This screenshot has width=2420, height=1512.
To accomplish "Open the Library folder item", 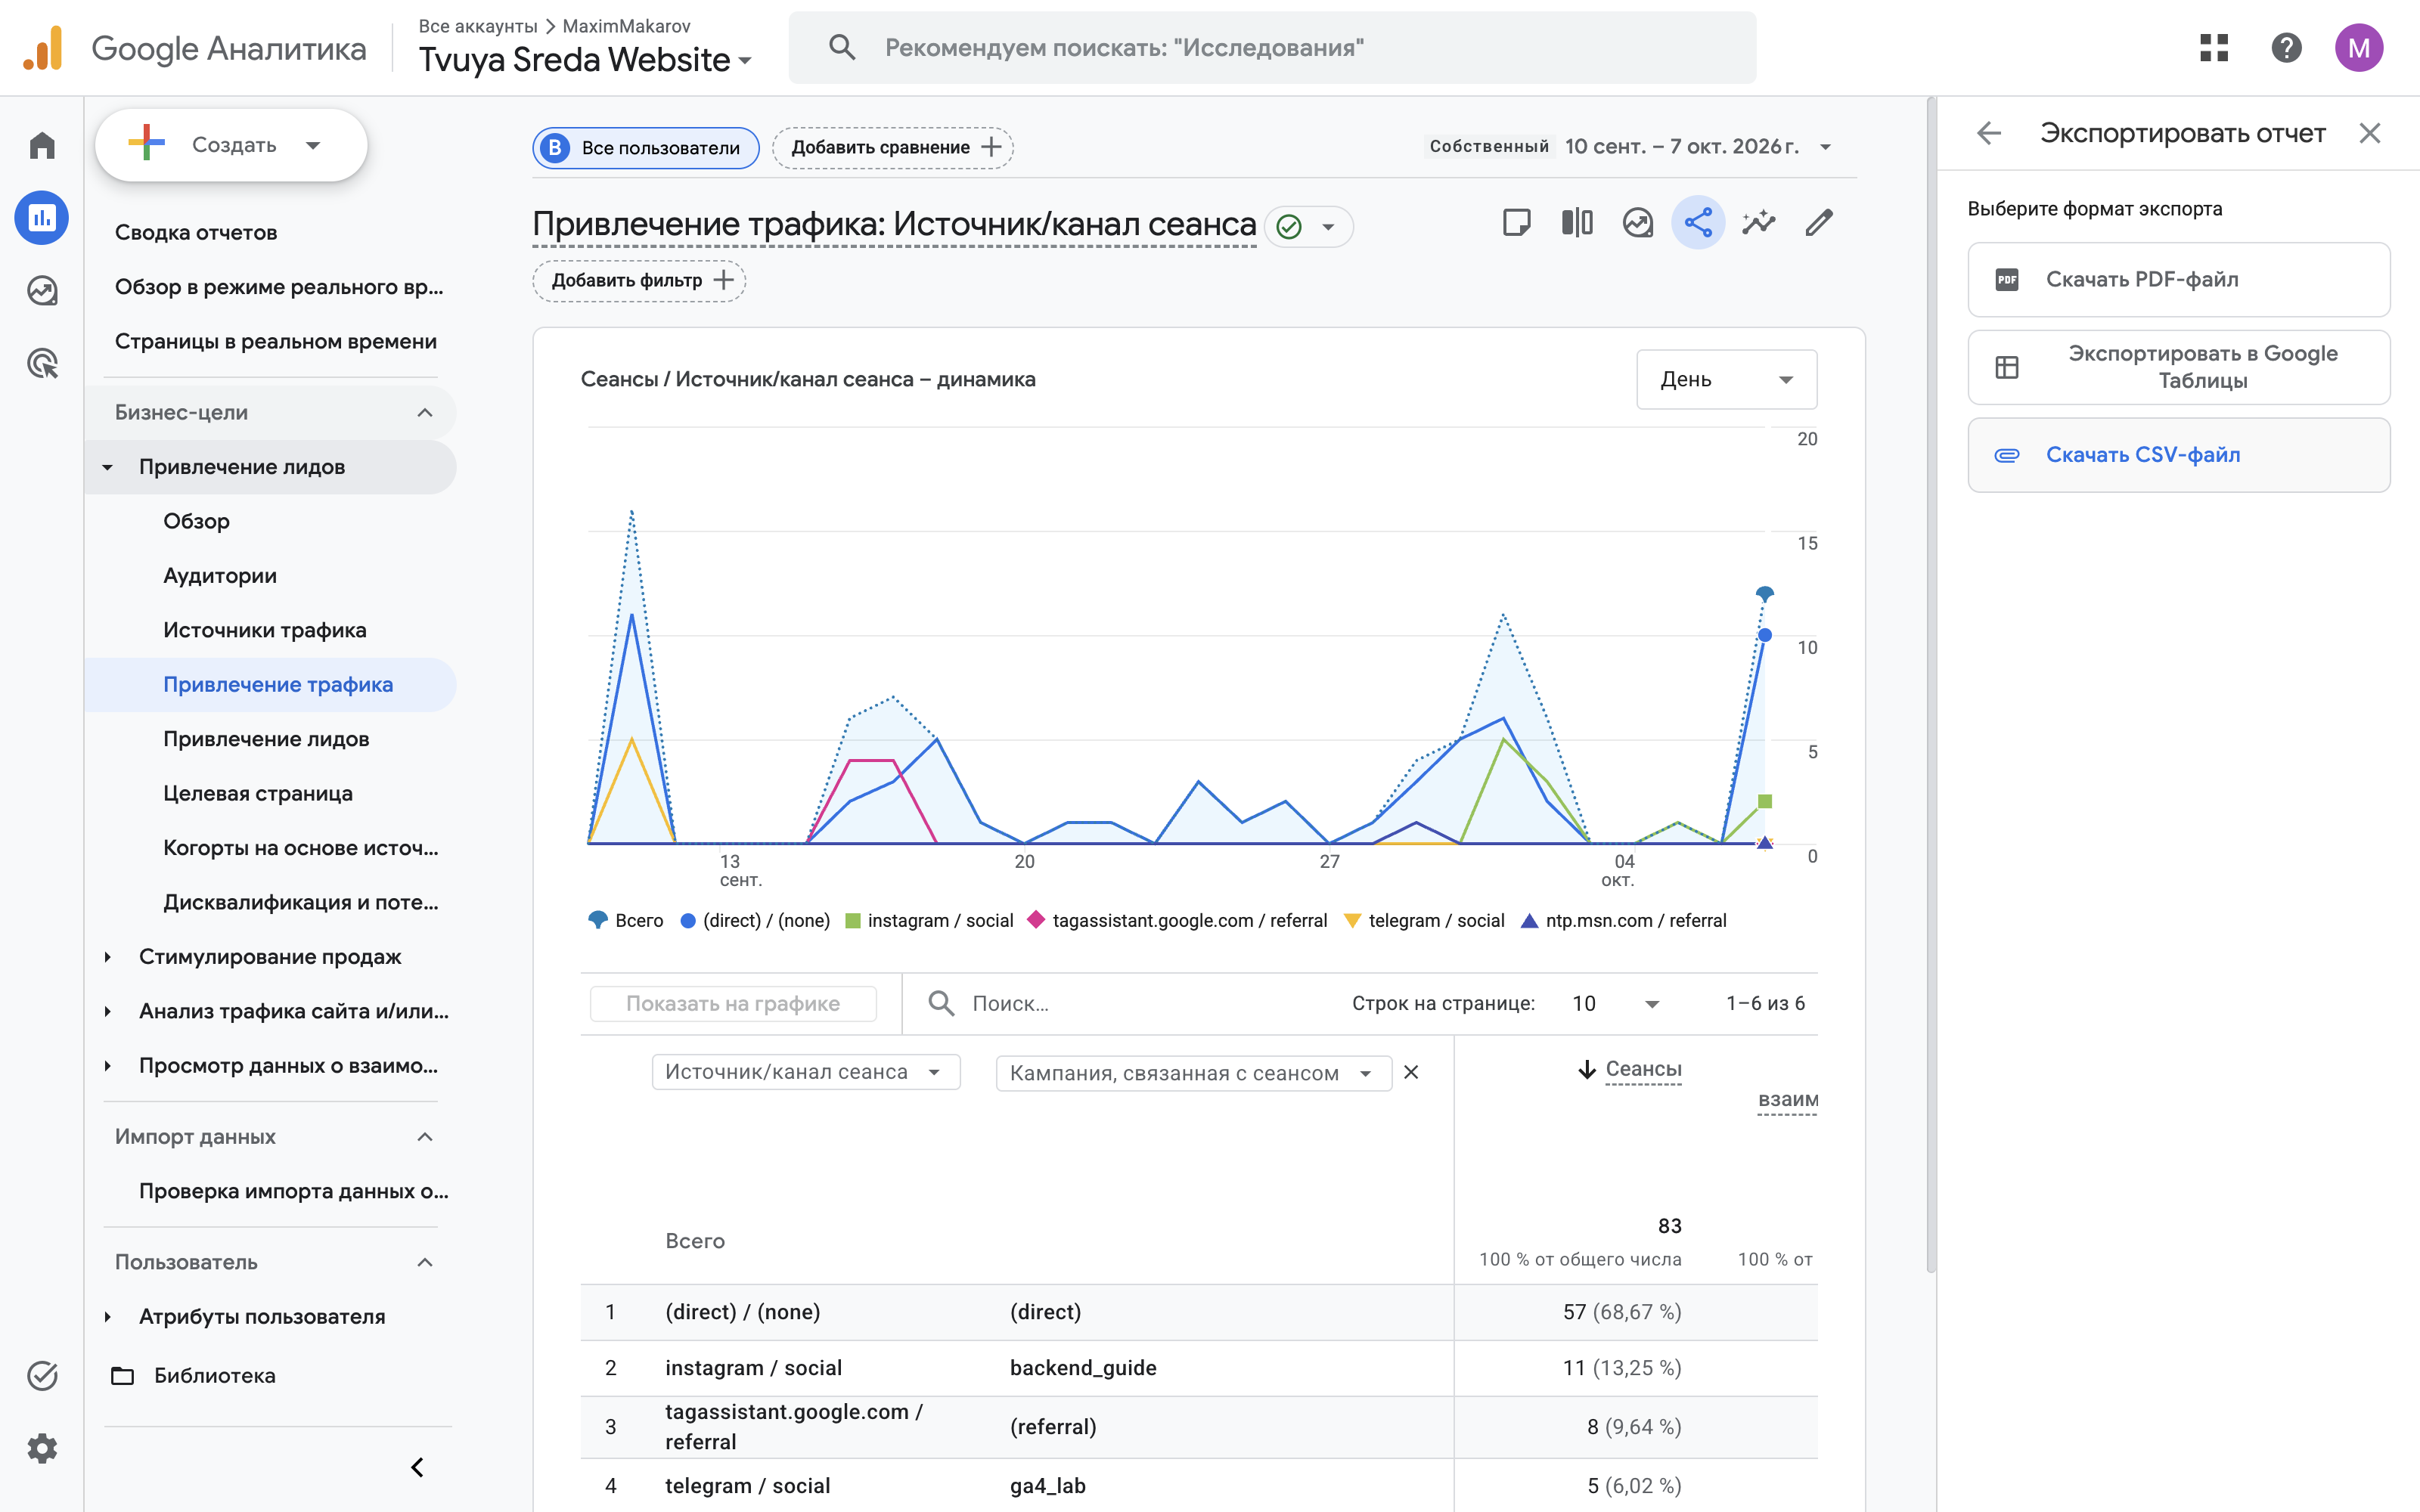I will (x=194, y=1376).
